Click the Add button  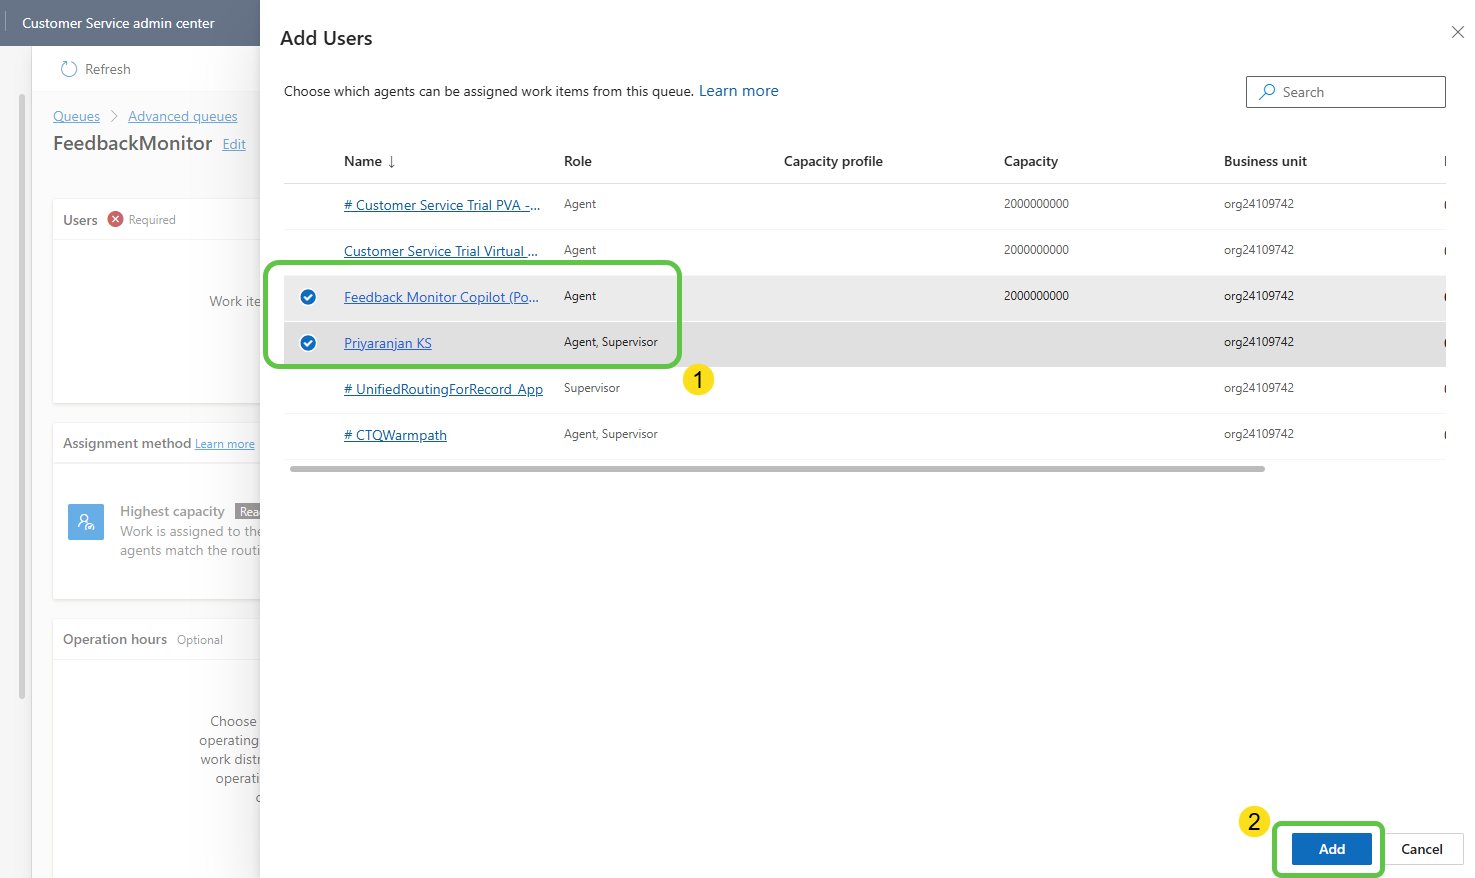pyautogui.click(x=1331, y=849)
